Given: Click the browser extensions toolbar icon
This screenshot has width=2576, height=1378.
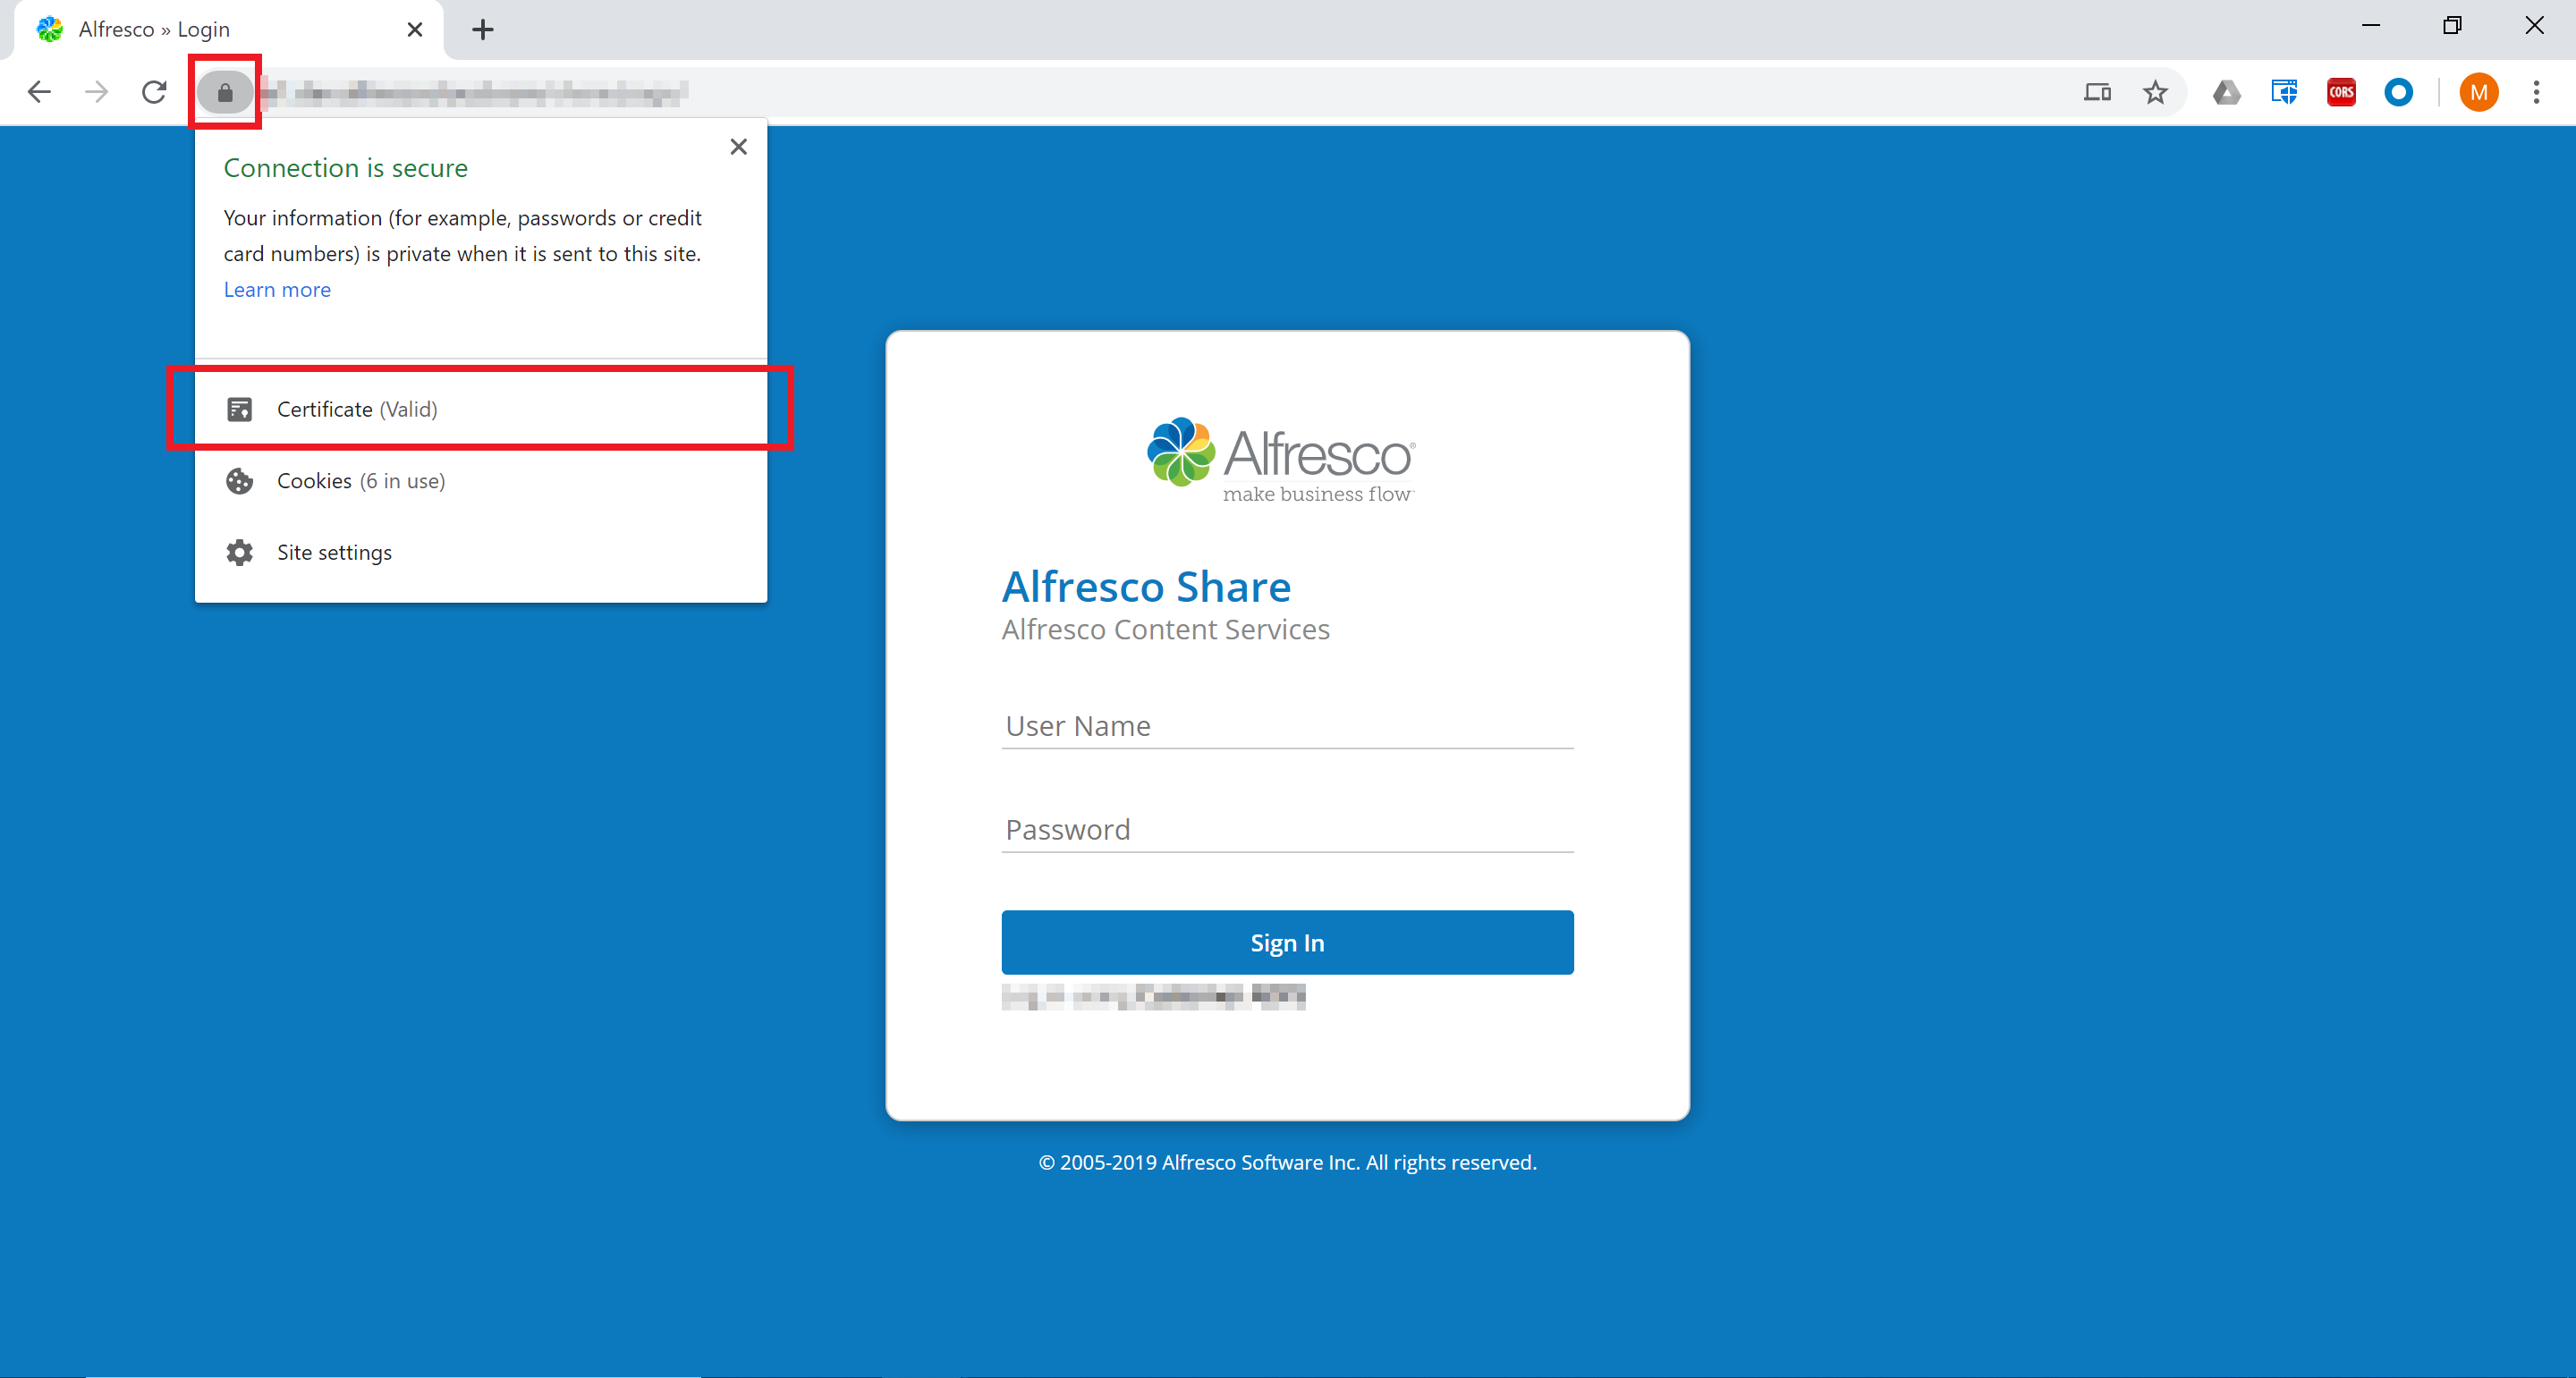Looking at the screenshot, I should pyautogui.click(x=2283, y=92).
